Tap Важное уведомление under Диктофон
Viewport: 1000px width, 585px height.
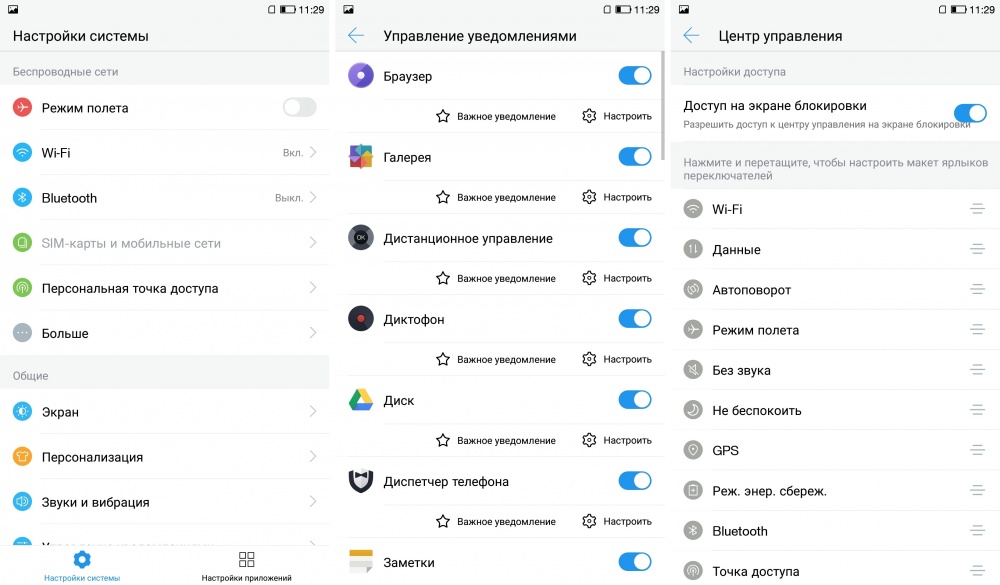tap(496, 359)
